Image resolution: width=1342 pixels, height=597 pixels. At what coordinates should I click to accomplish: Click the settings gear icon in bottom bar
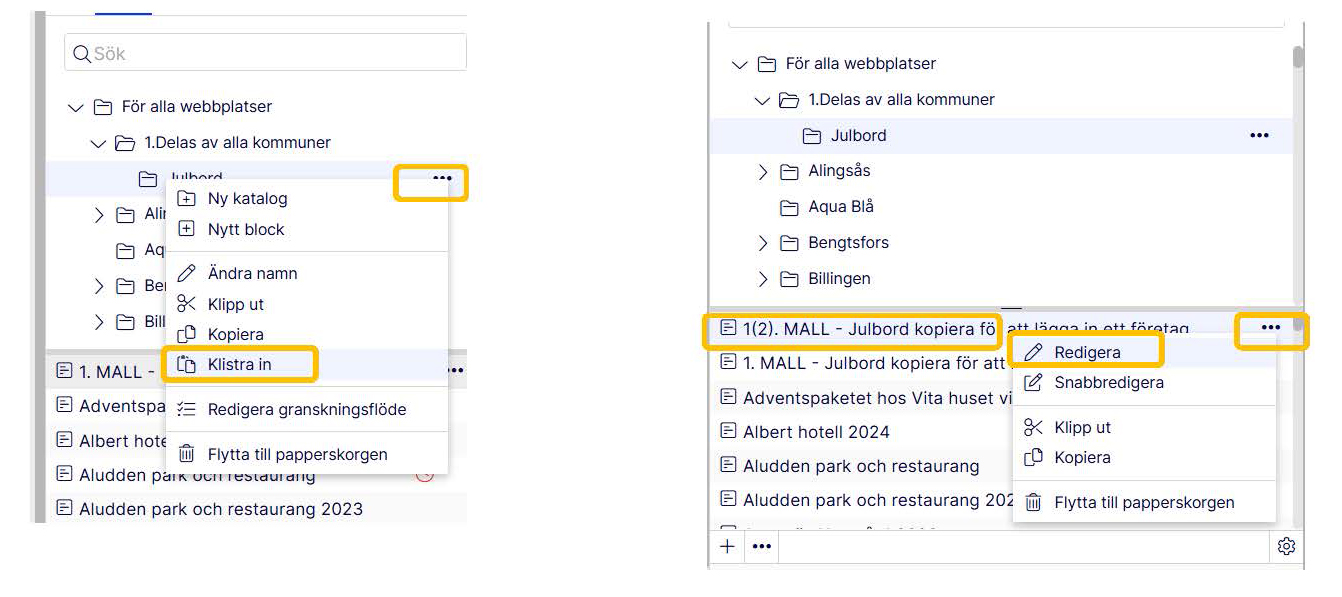pyautogui.click(x=1286, y=546)
